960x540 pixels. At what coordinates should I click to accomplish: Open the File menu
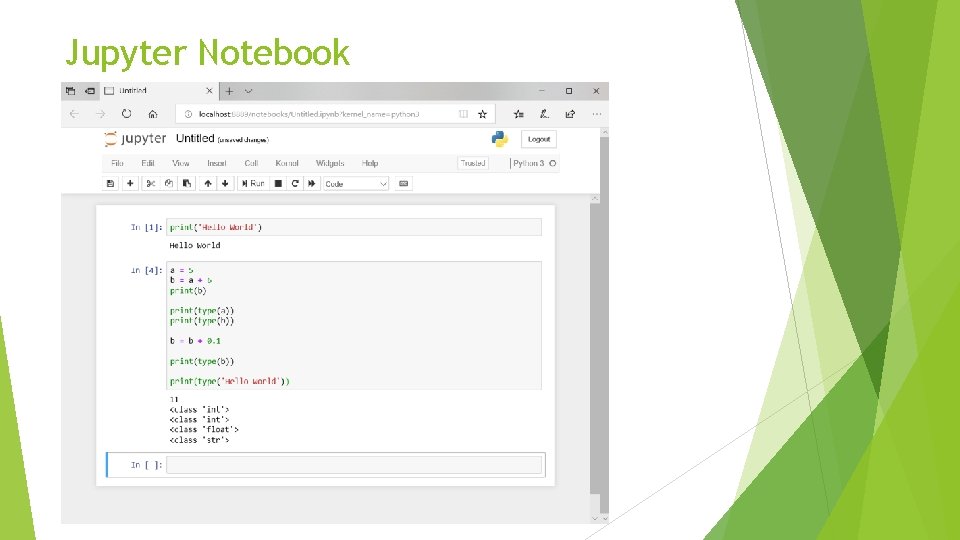tap(118, 163)
